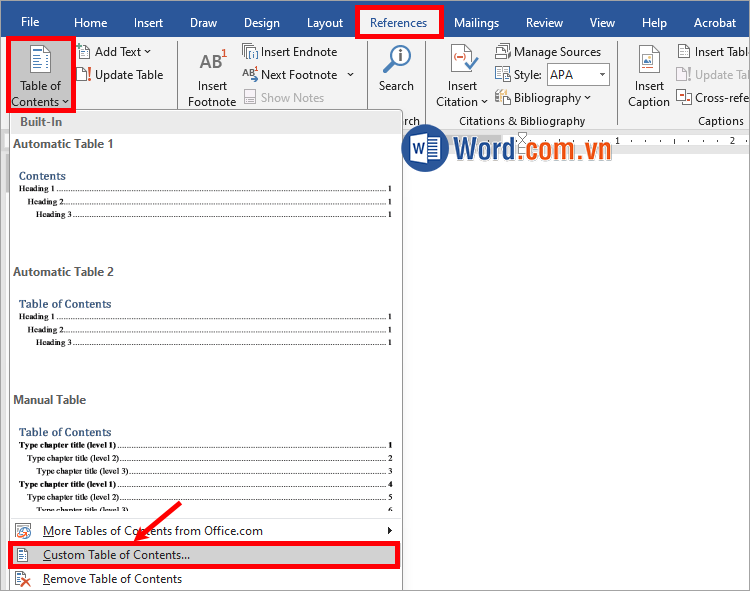Click the Style icon beside the APA box
750x591 pixels.
pos(503,74)
